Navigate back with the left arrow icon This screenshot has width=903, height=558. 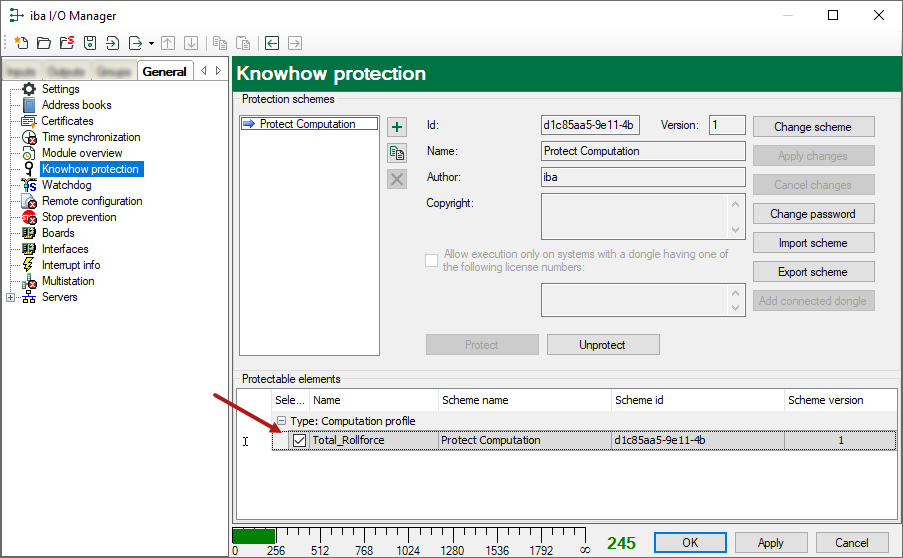click(x=272, y=43)
